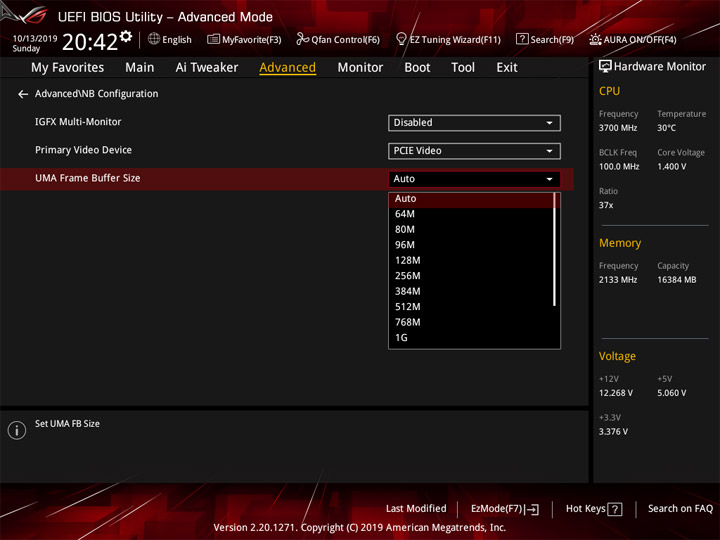
Task: Open the IGFX Multi-Monitor dropdown
Action: 474,123
